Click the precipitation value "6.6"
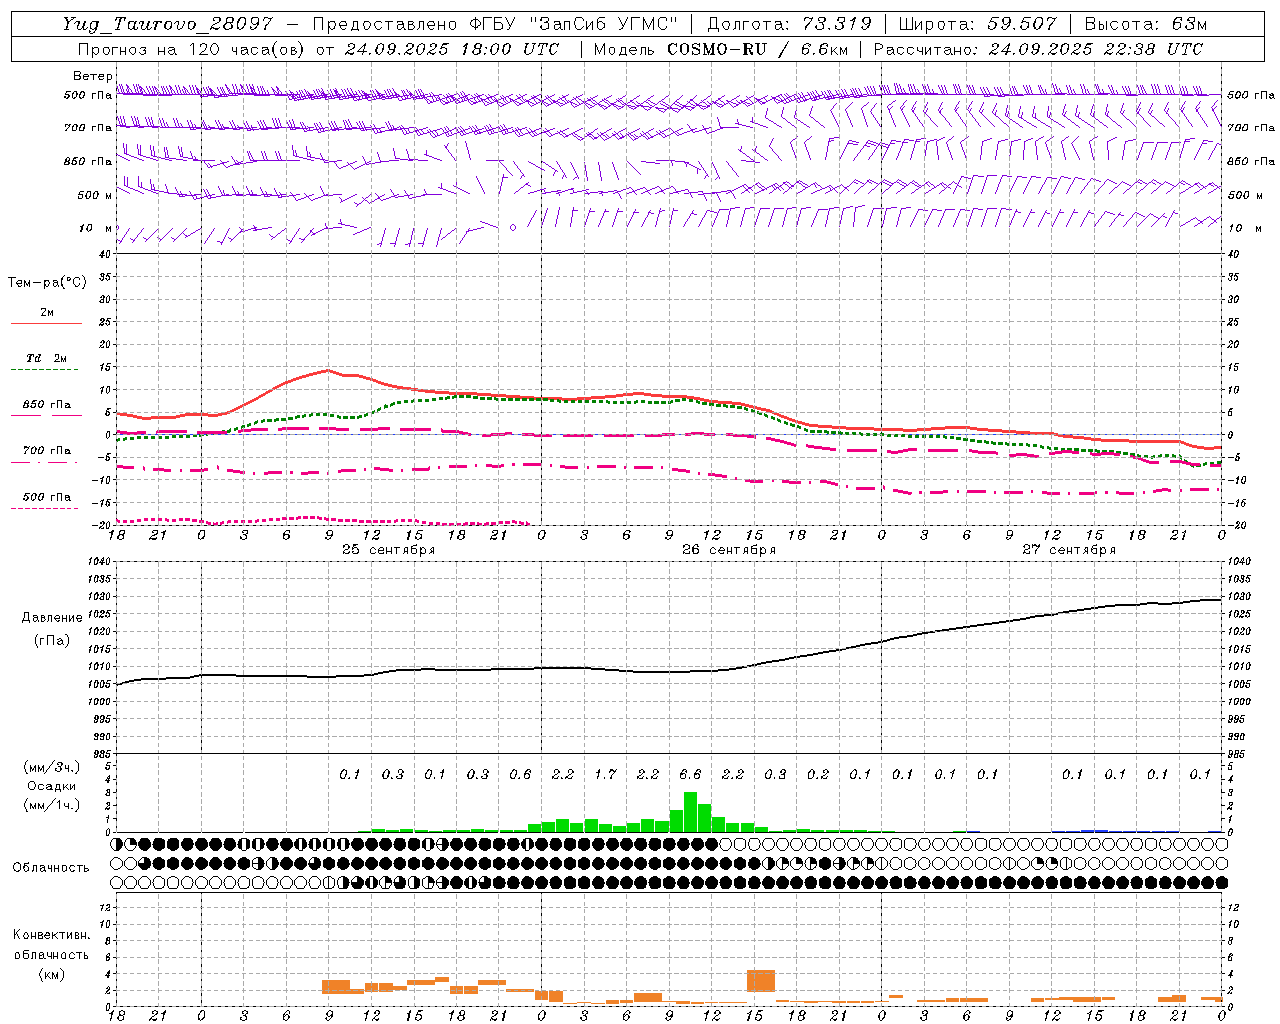 (x=690, y=774)
